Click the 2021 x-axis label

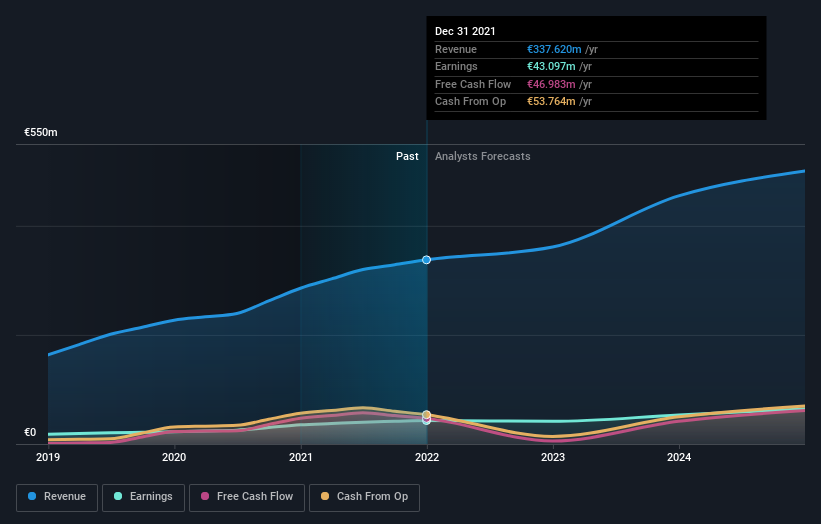(x=301, y=458)
